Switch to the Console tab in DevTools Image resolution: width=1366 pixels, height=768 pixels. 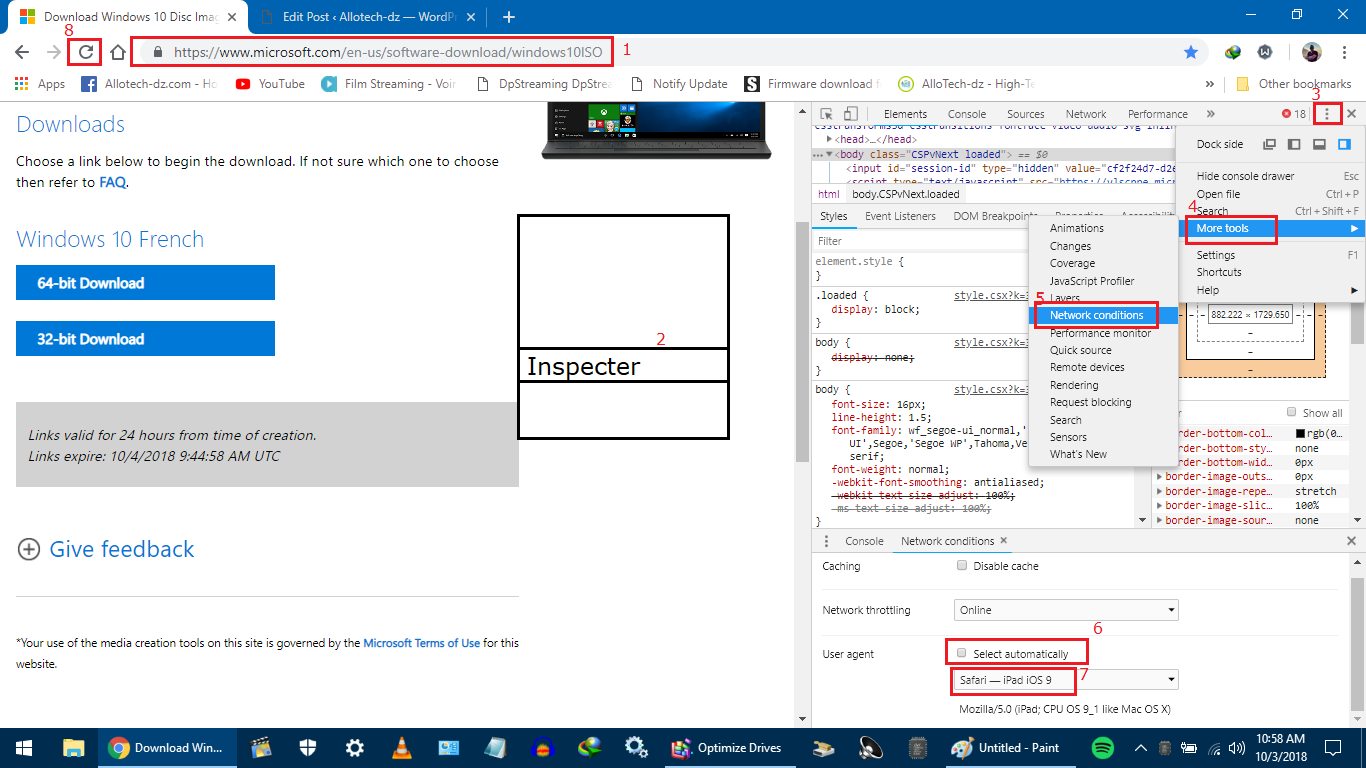point(966,114)
